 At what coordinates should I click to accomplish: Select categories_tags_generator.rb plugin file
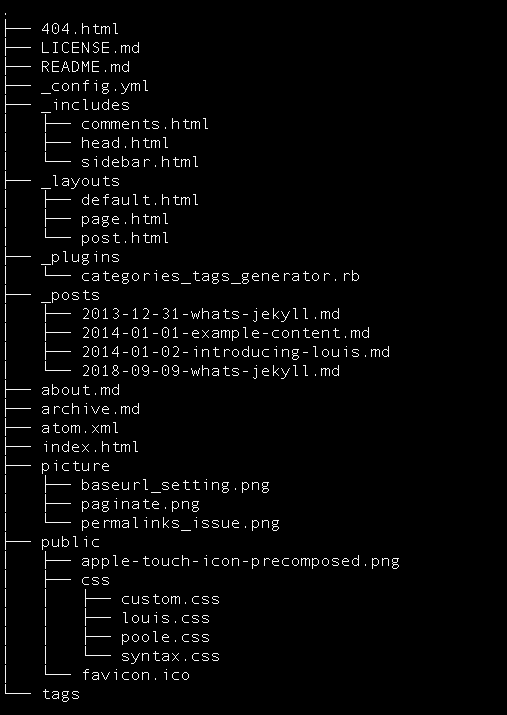coord(220,276)
